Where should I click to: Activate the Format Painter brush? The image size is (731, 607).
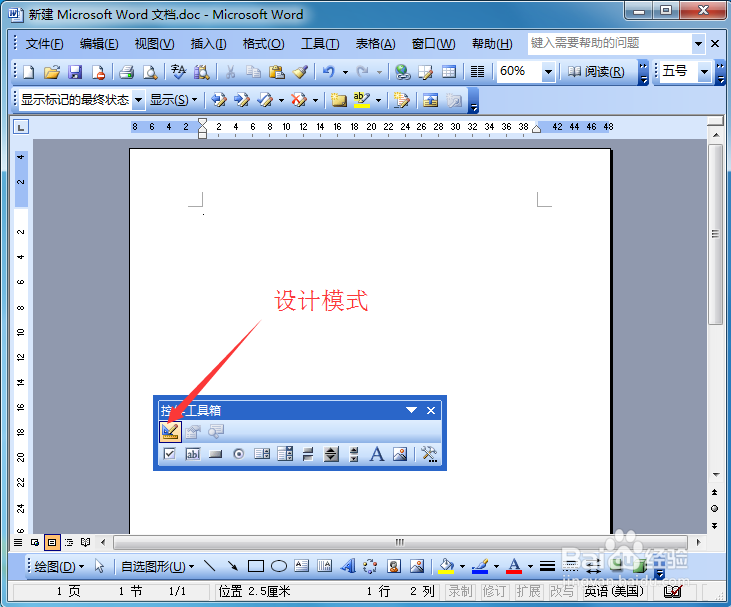tap(300, 72)
